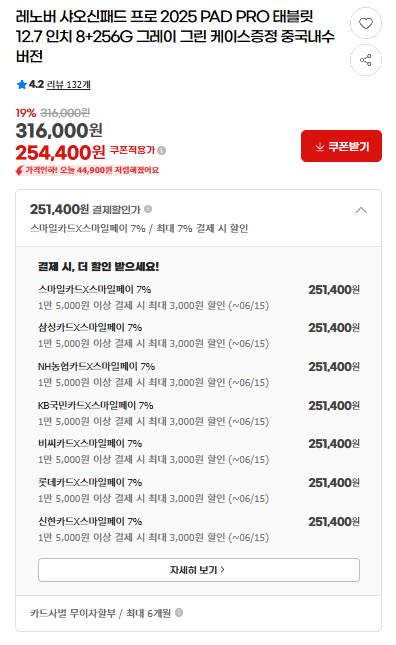The width and height of the screenshot is (396, 645).
Task: Open the share icon button
Action: [x=366, y=60]
